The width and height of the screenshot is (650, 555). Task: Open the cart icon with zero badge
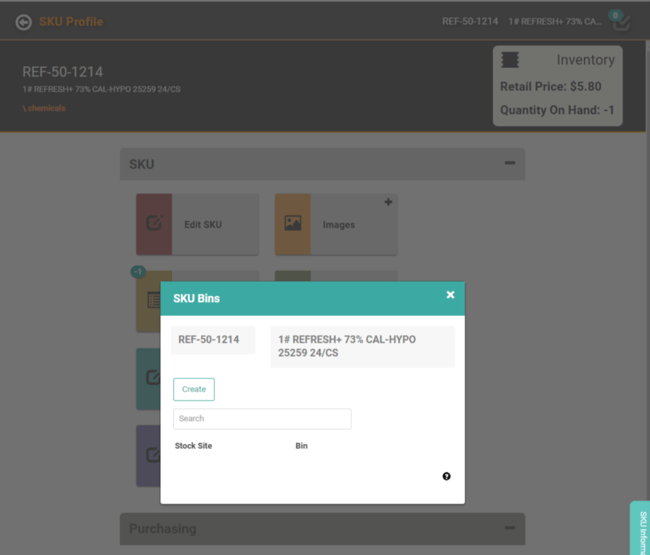621,22
